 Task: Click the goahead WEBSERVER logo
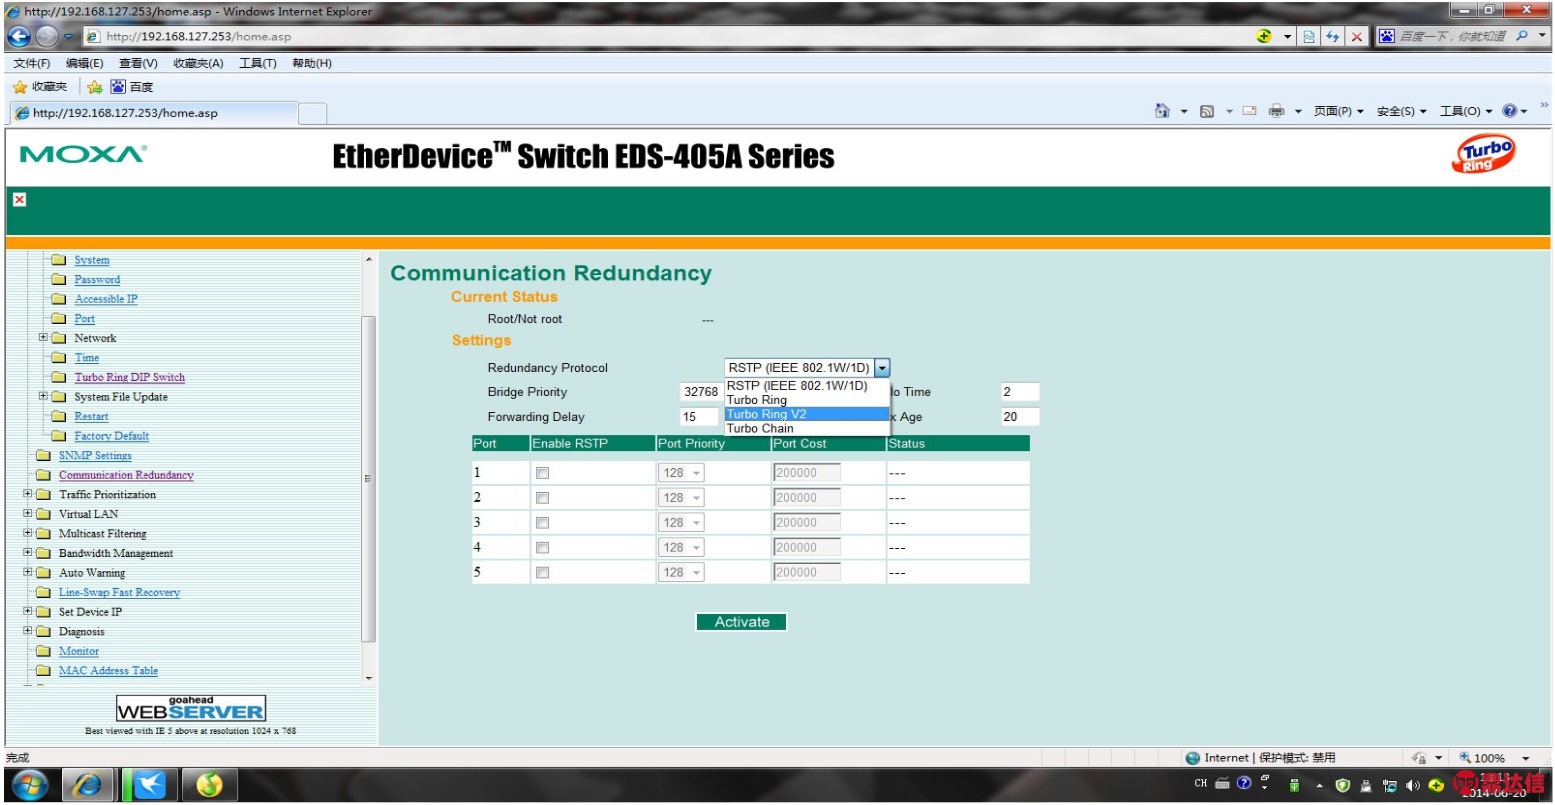pyautogui.click(x=191, y=709)
